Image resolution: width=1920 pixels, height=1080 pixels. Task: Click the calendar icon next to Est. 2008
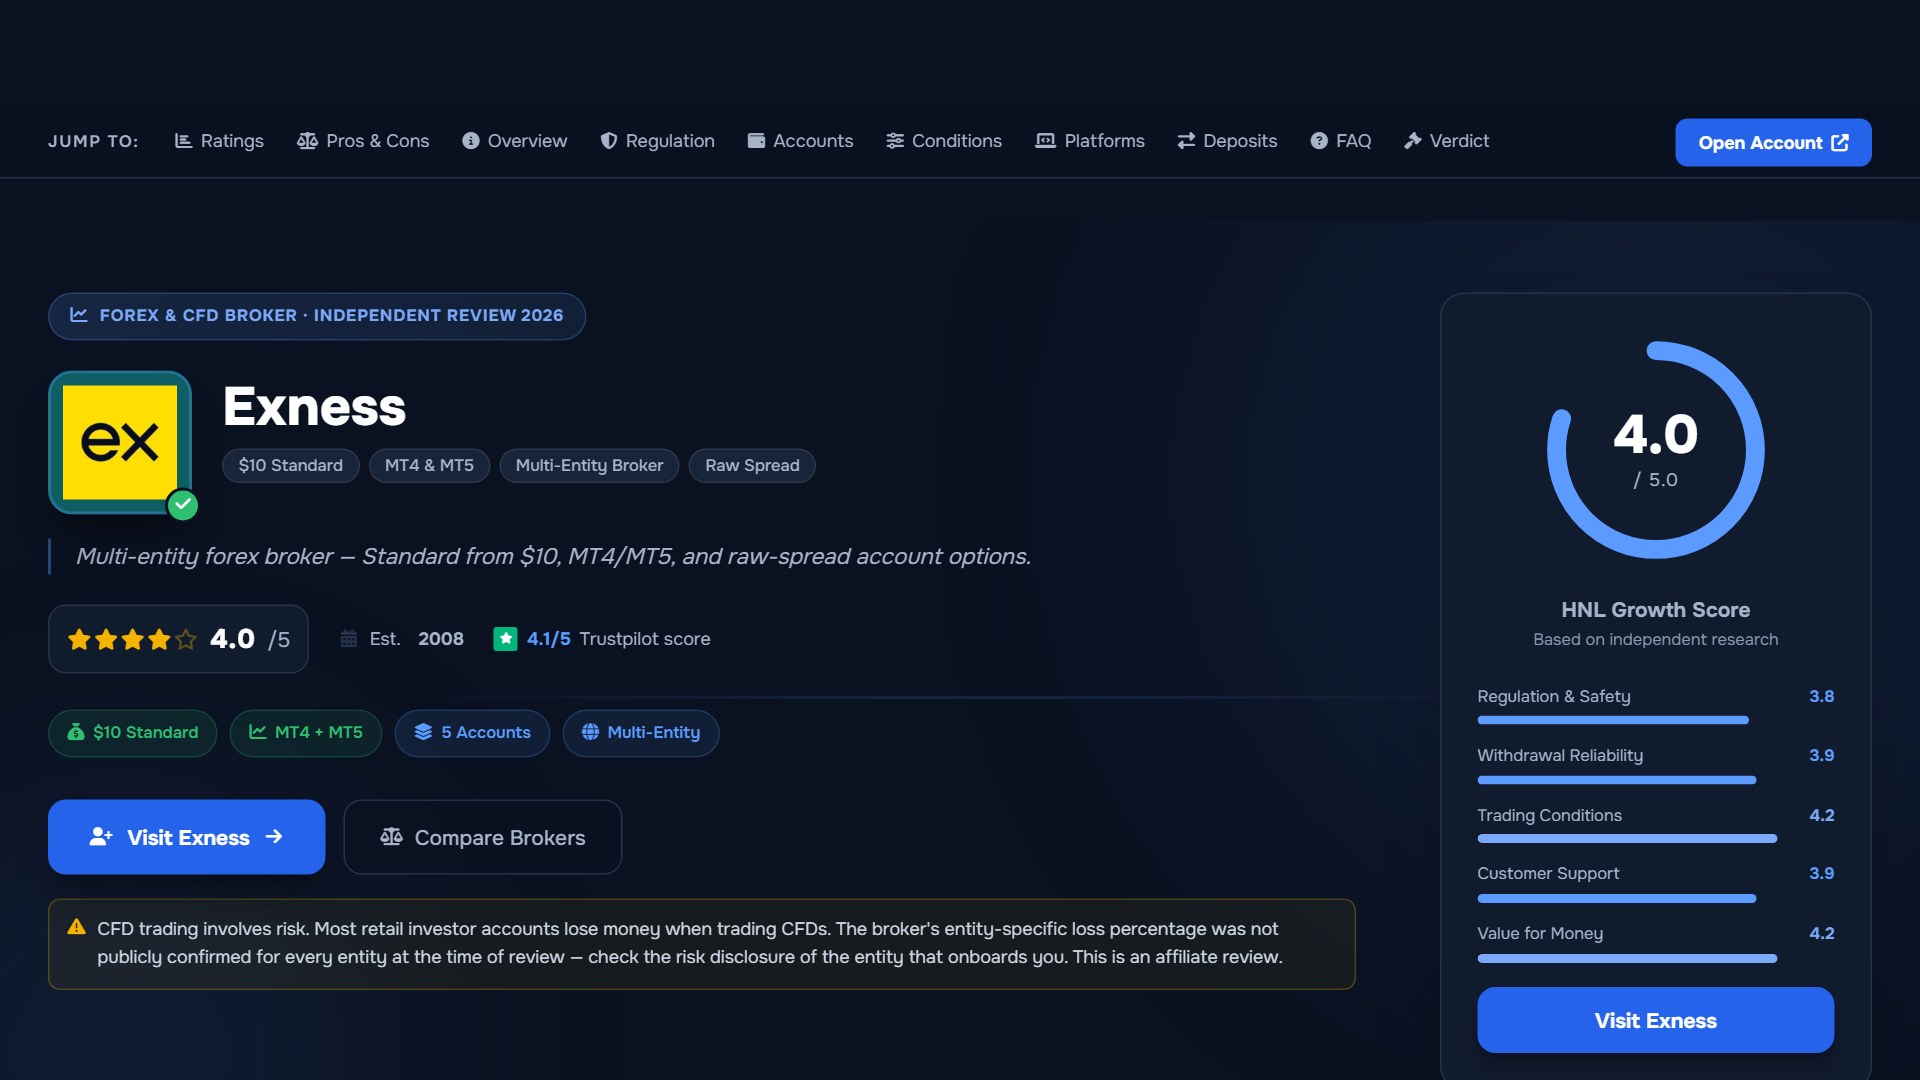348,639
